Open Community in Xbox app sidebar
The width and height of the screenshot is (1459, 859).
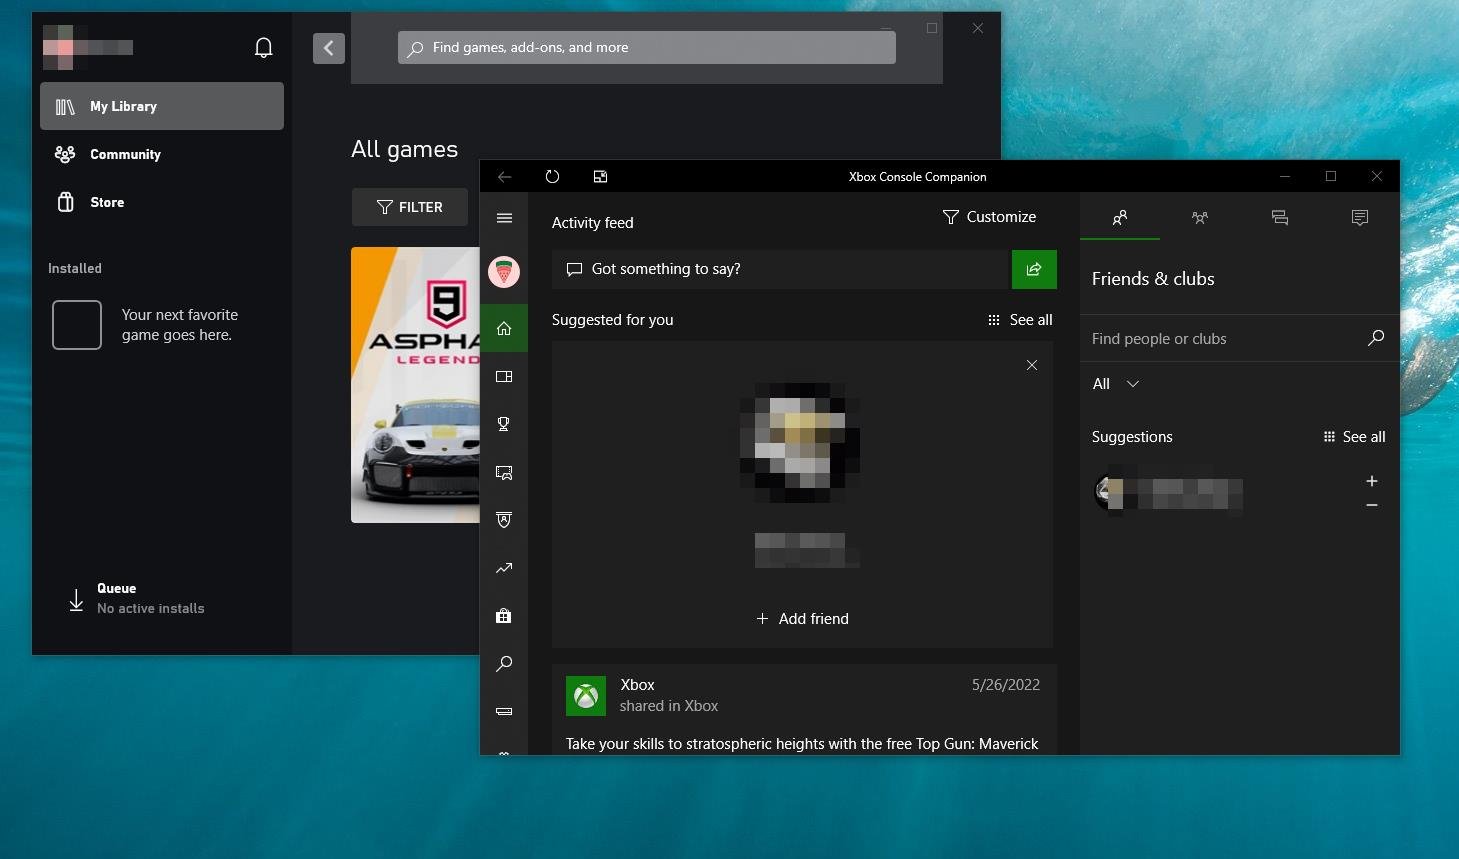click(x=162, y=154)
